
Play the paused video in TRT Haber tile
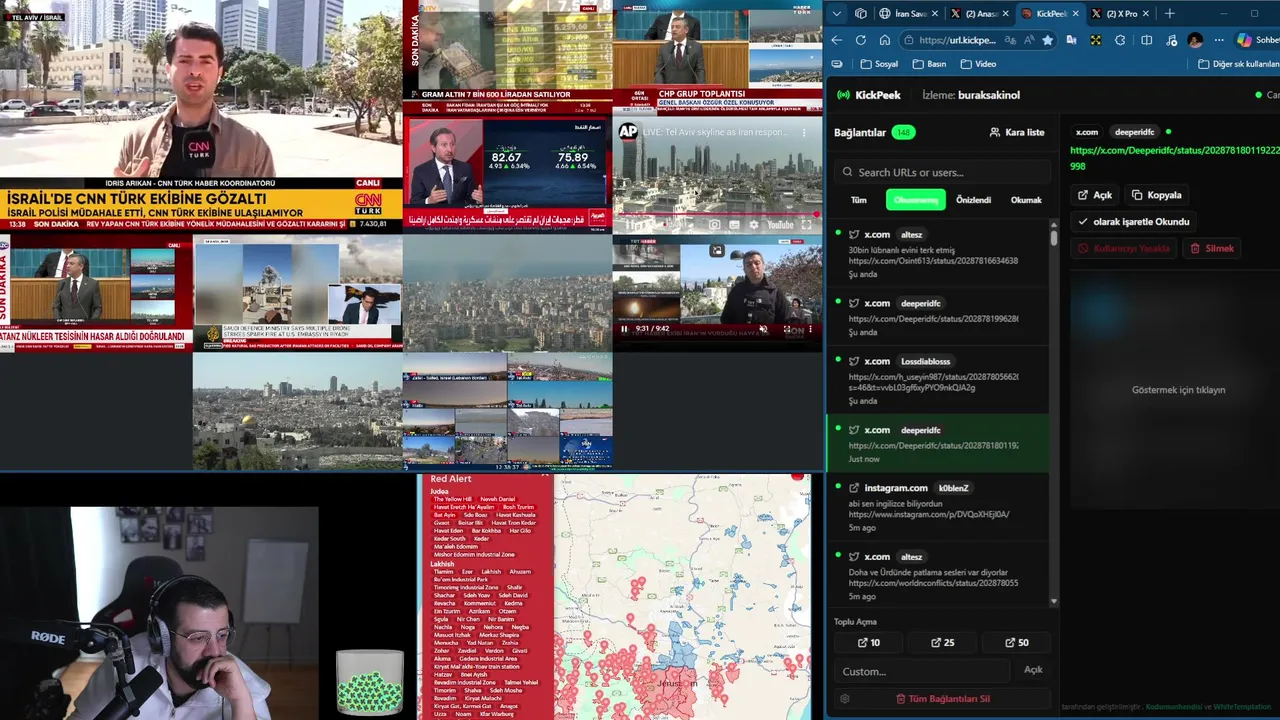click(x=624, y=328)
